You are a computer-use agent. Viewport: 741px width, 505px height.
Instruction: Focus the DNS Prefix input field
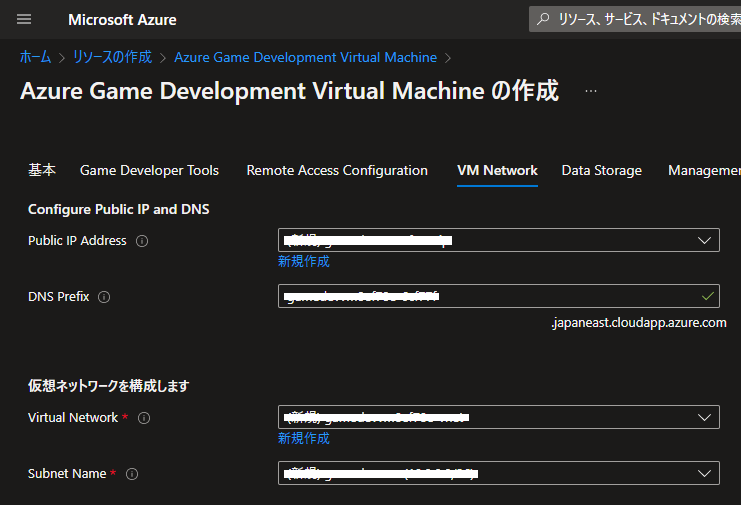[x=499, y=296]
